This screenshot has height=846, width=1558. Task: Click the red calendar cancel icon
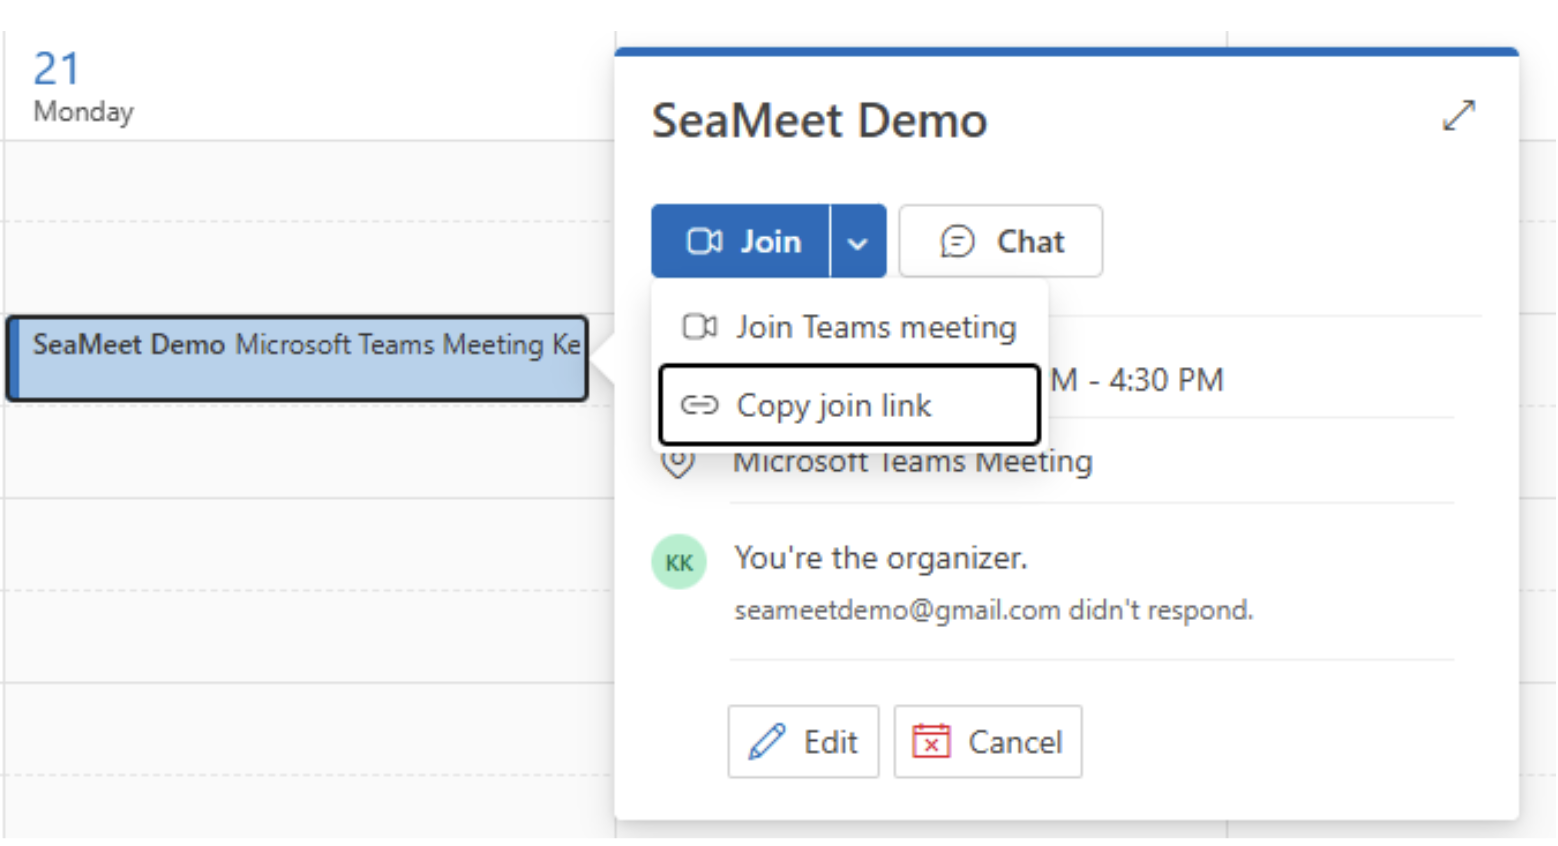931,742
